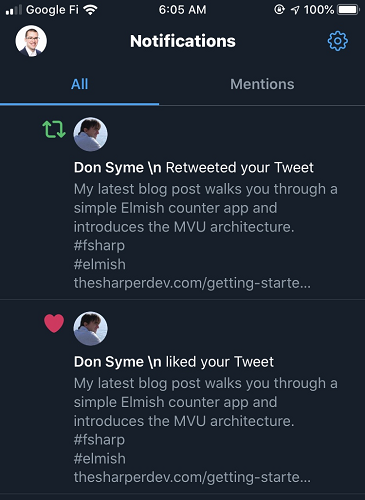Image resolution: width=365 pixels, height=500 pixels.
Task: Tap #elmish hashtag in liked tweet
Action: (100, 459)
